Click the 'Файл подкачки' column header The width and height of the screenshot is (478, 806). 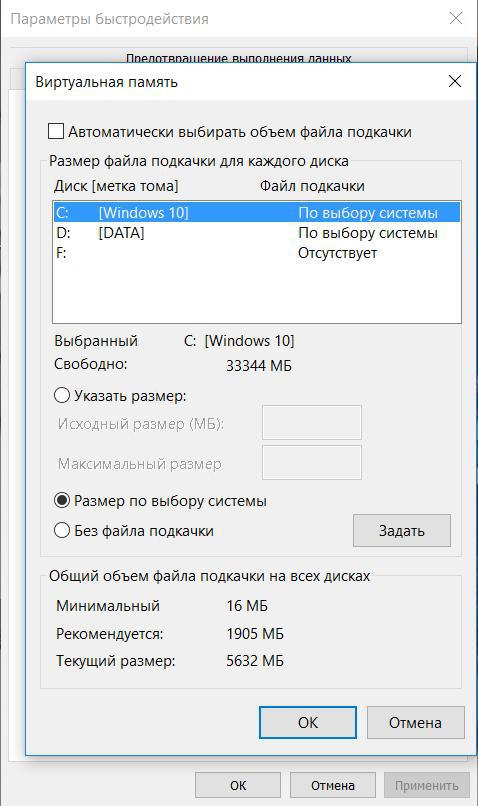pos(312,186)
